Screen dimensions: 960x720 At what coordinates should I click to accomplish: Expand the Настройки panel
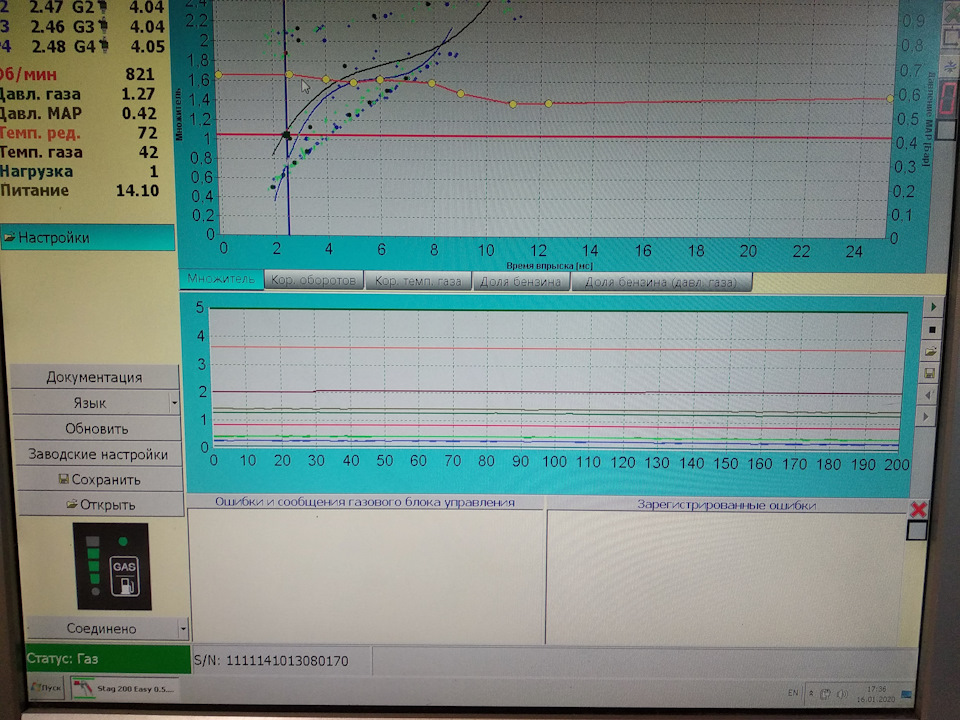[87, 238]
